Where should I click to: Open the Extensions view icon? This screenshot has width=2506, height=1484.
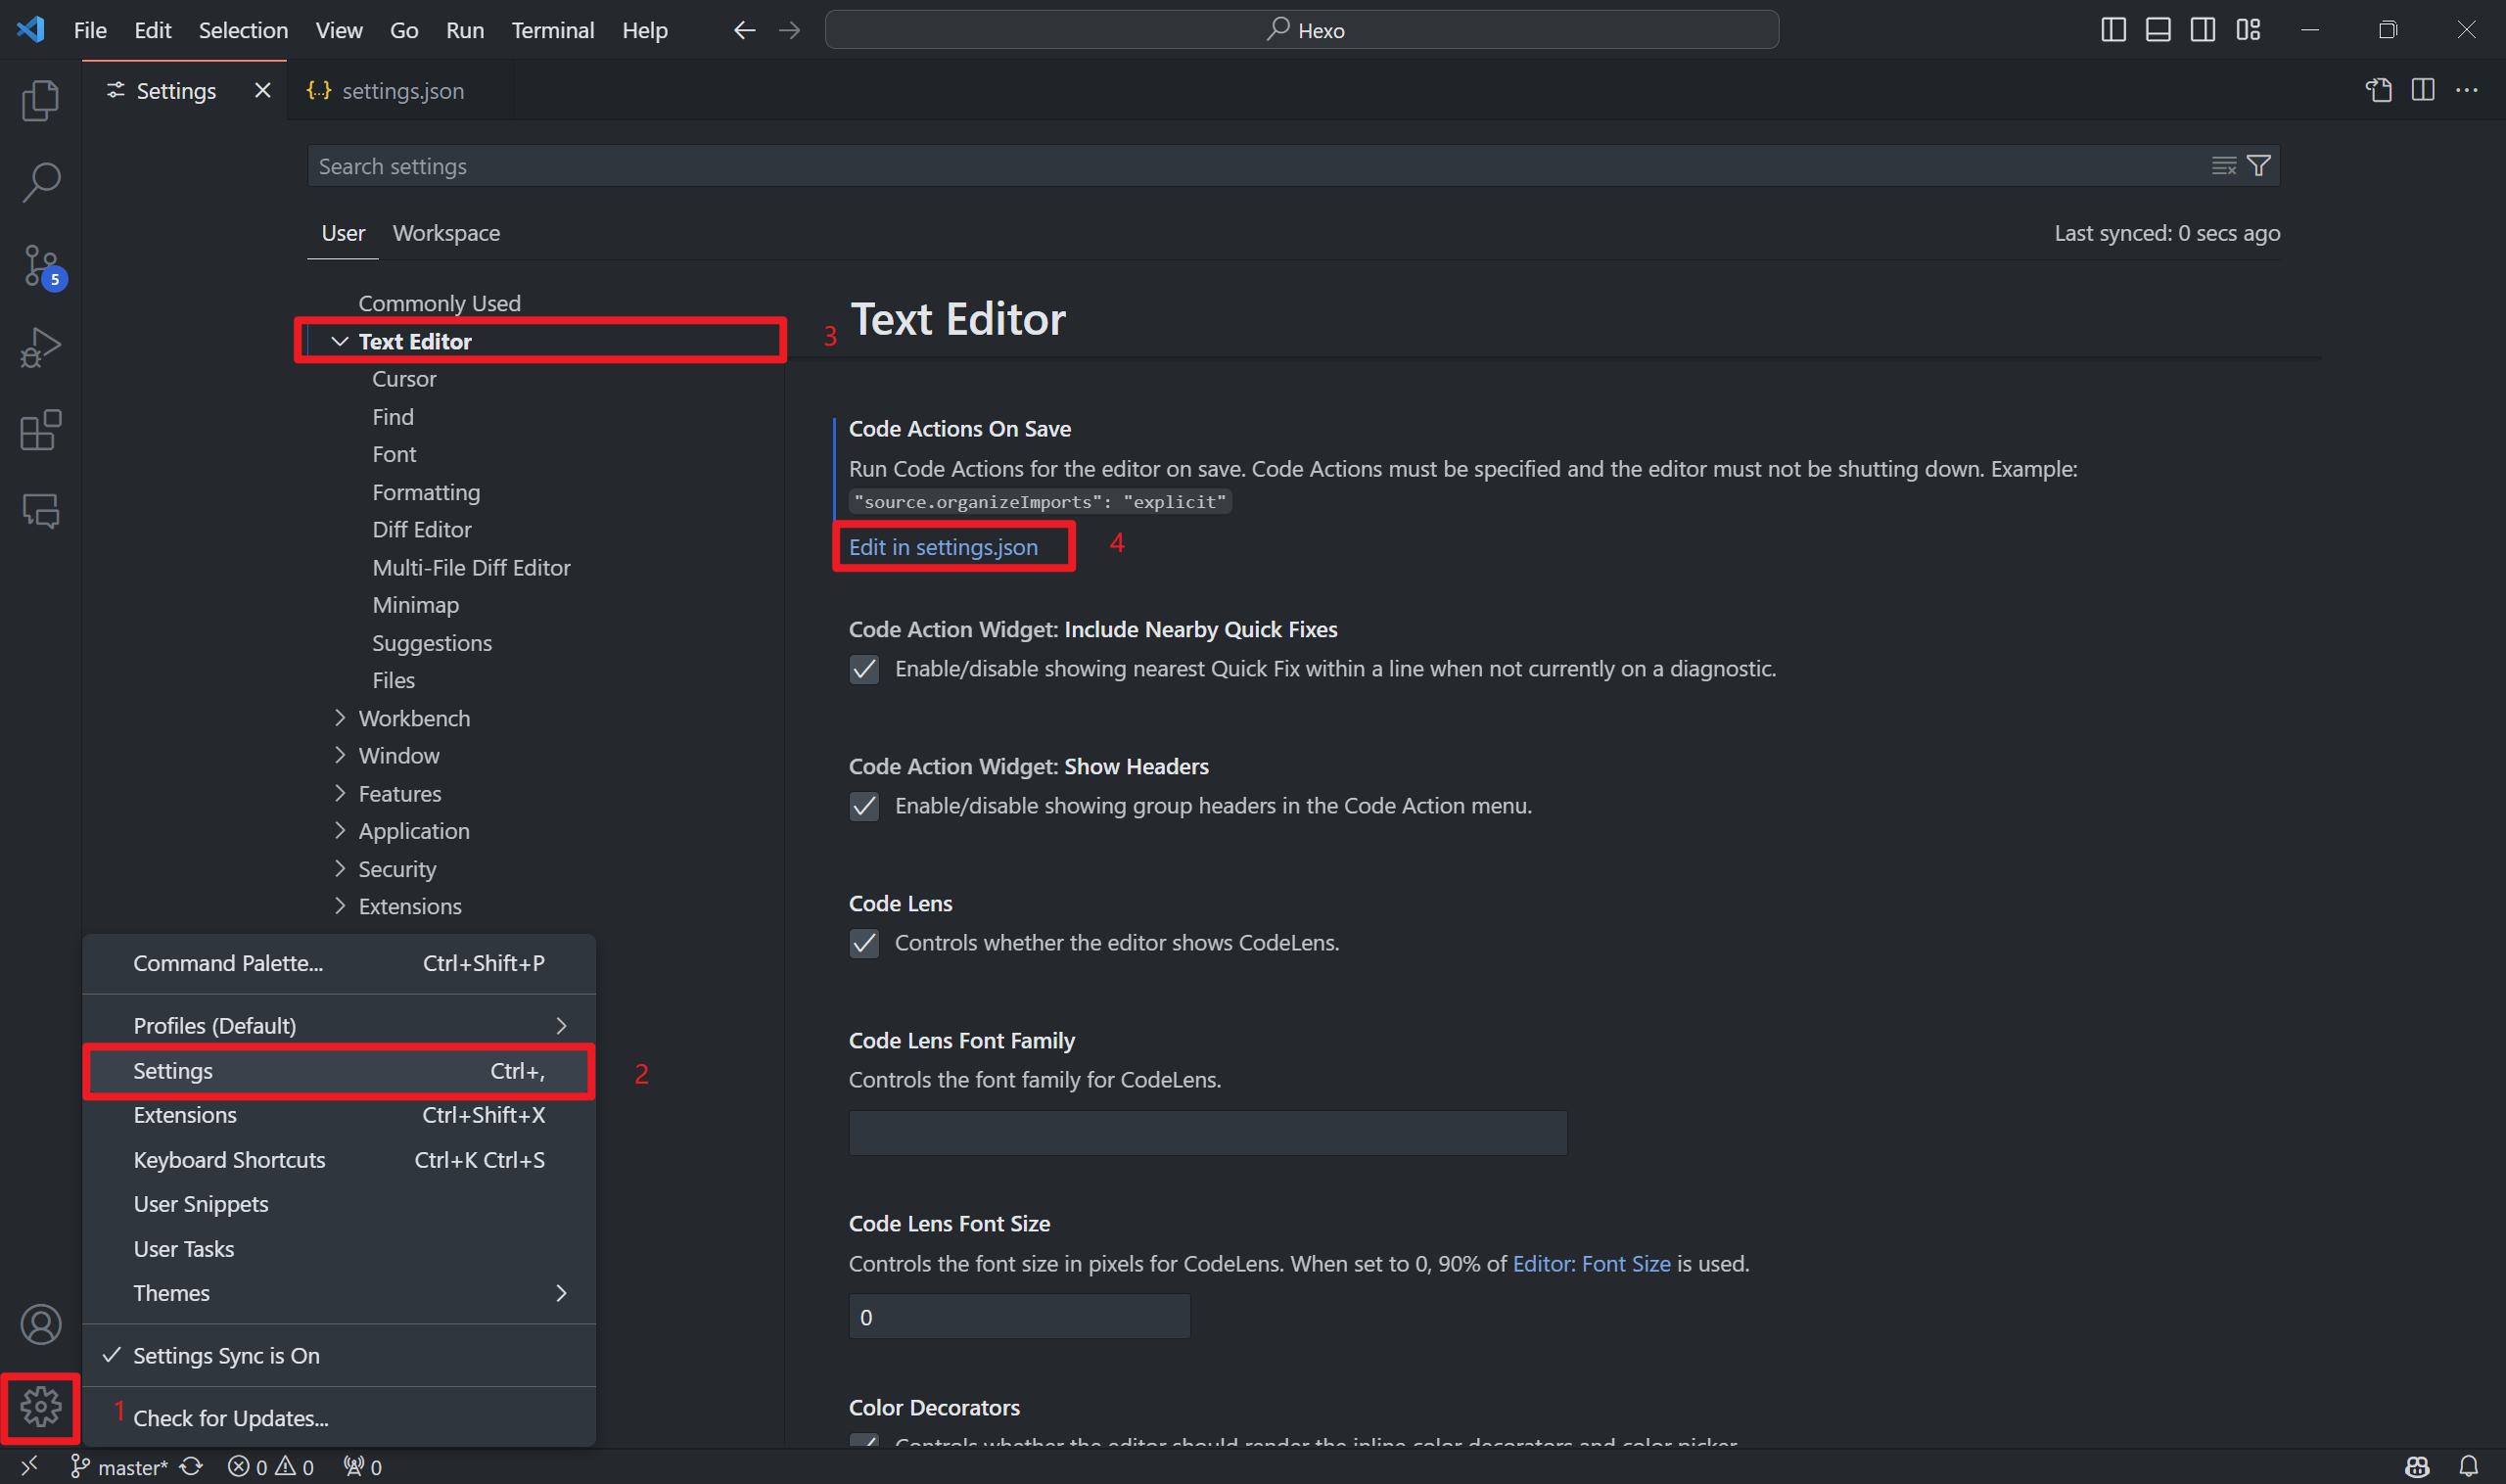pyautogui.click(x=40, y=430)
